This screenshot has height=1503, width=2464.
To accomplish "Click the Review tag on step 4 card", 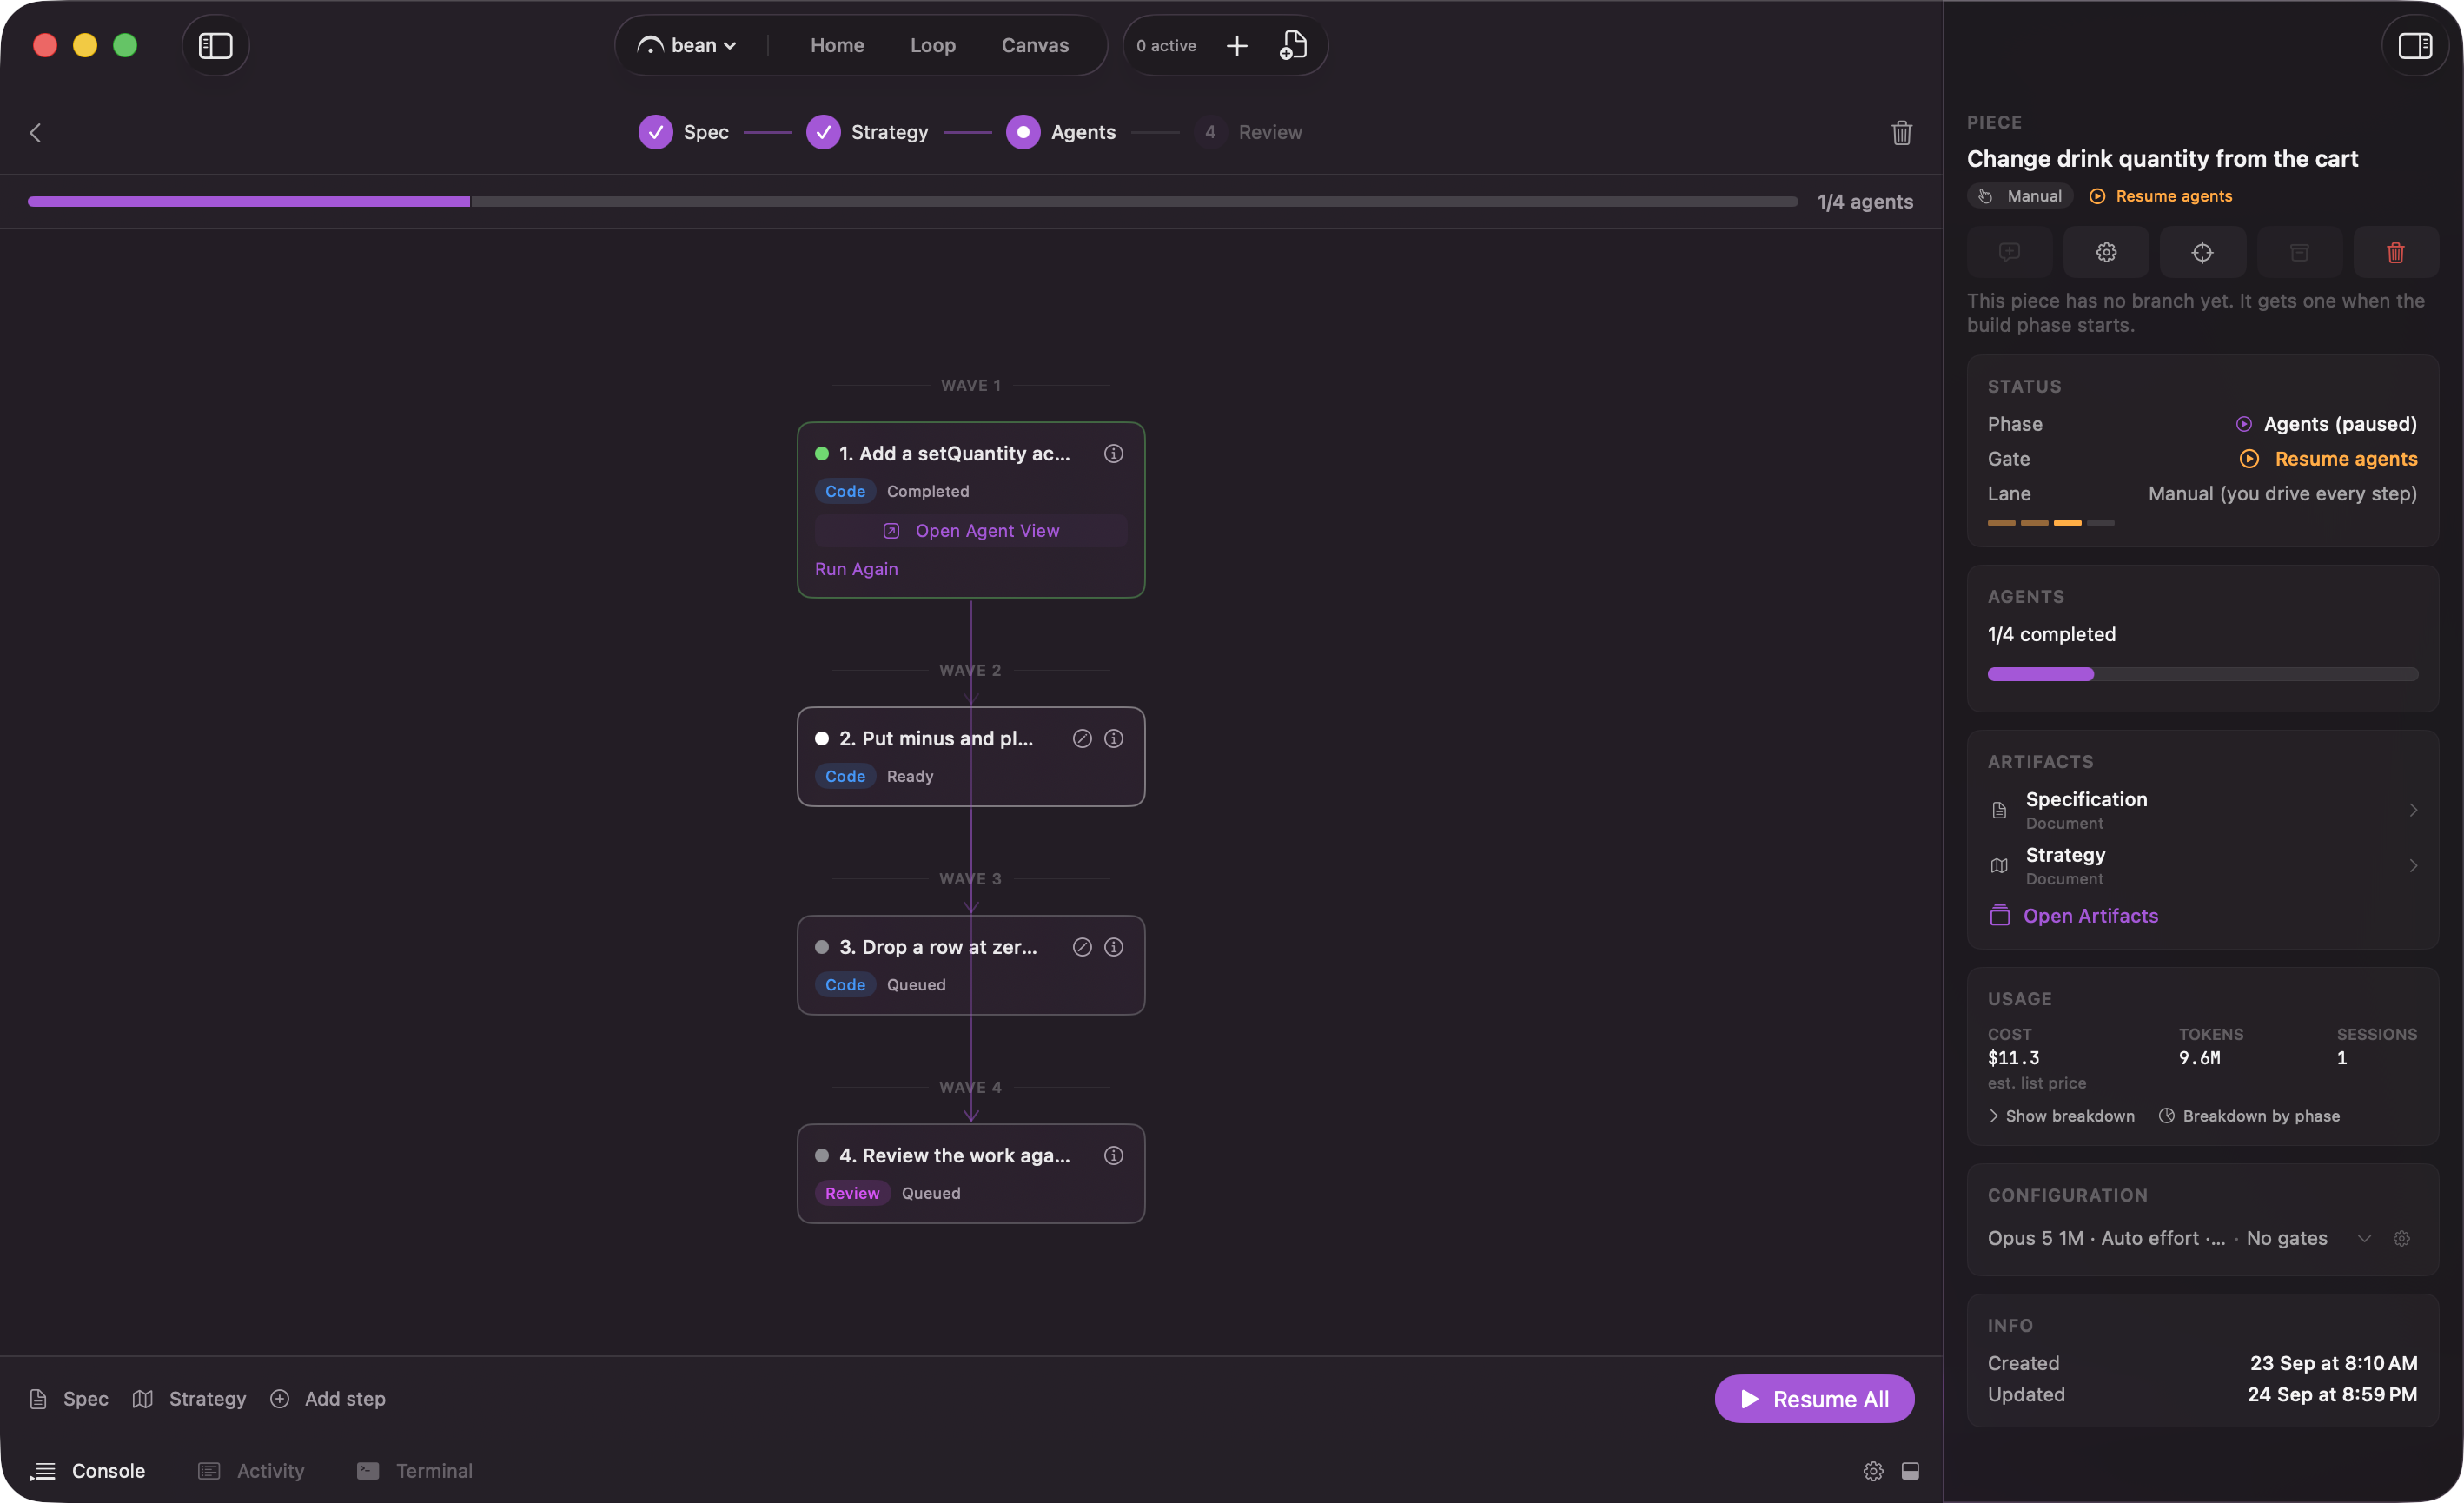I will pos(852,1192).
